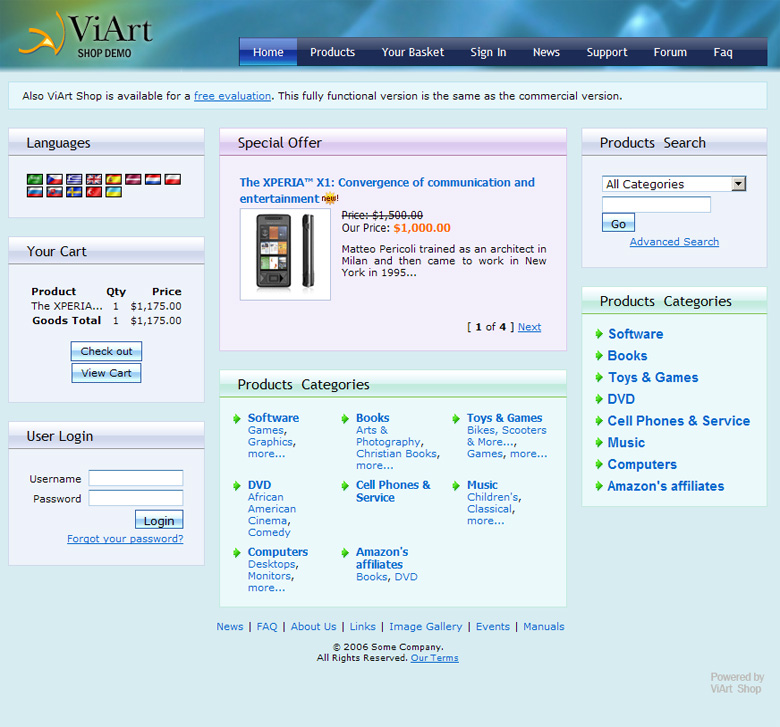Open the Comedy subcategory link

click(x=269, y=532)
